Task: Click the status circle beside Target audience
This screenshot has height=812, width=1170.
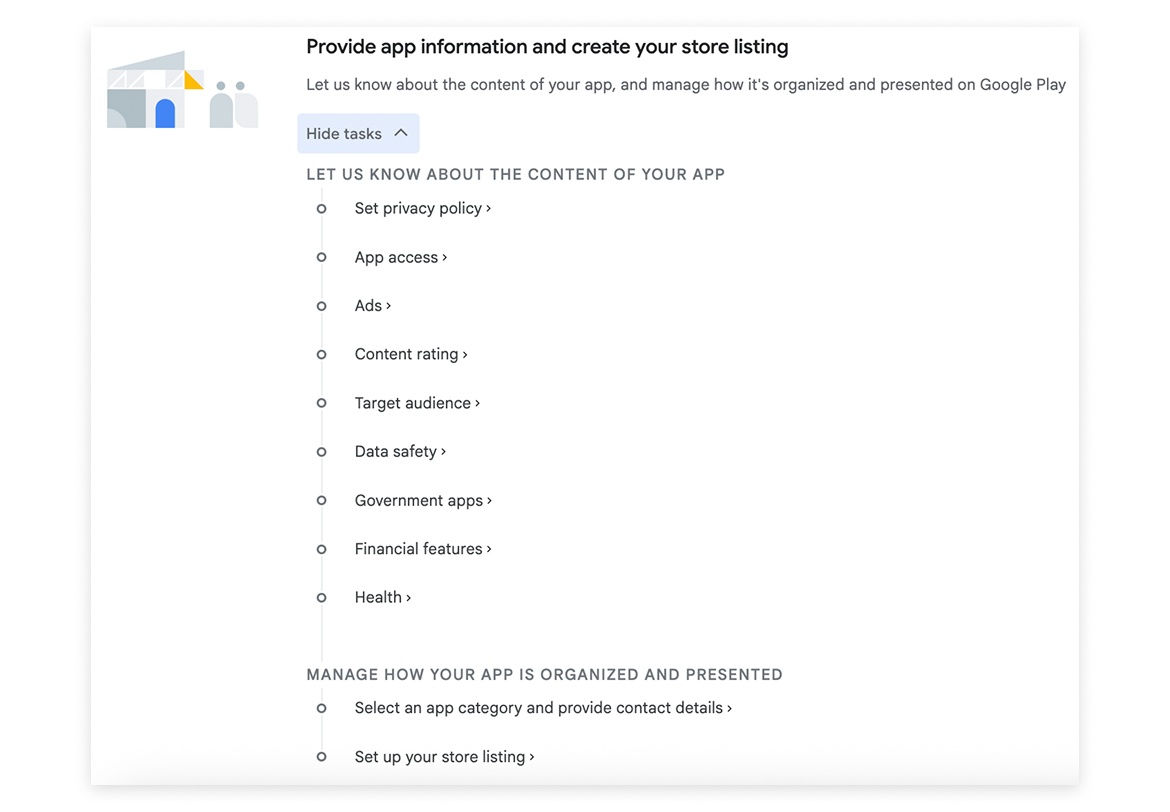Action: coord(321,403)
